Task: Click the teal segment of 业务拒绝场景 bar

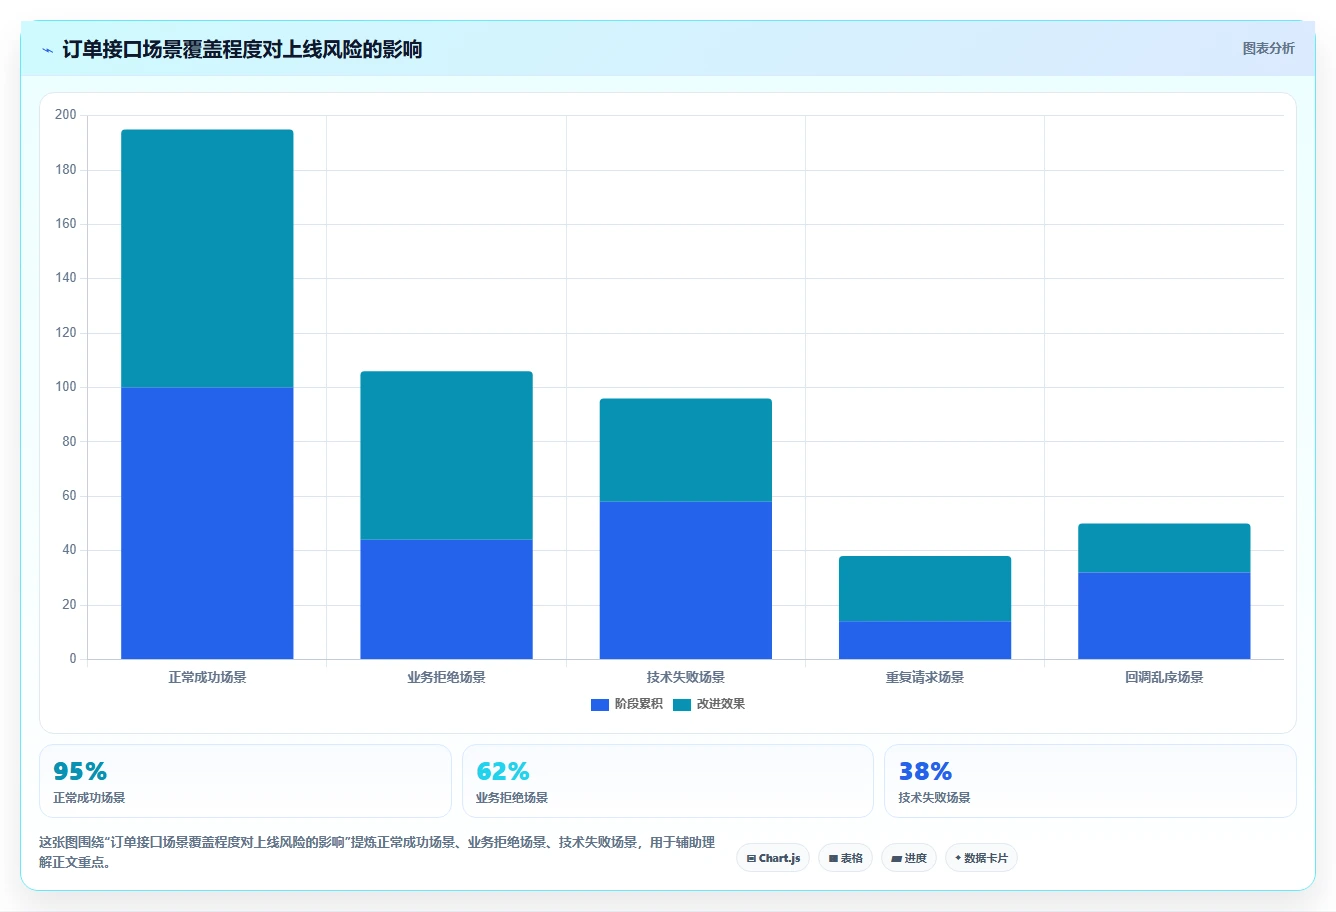Action: coord(446,455)
